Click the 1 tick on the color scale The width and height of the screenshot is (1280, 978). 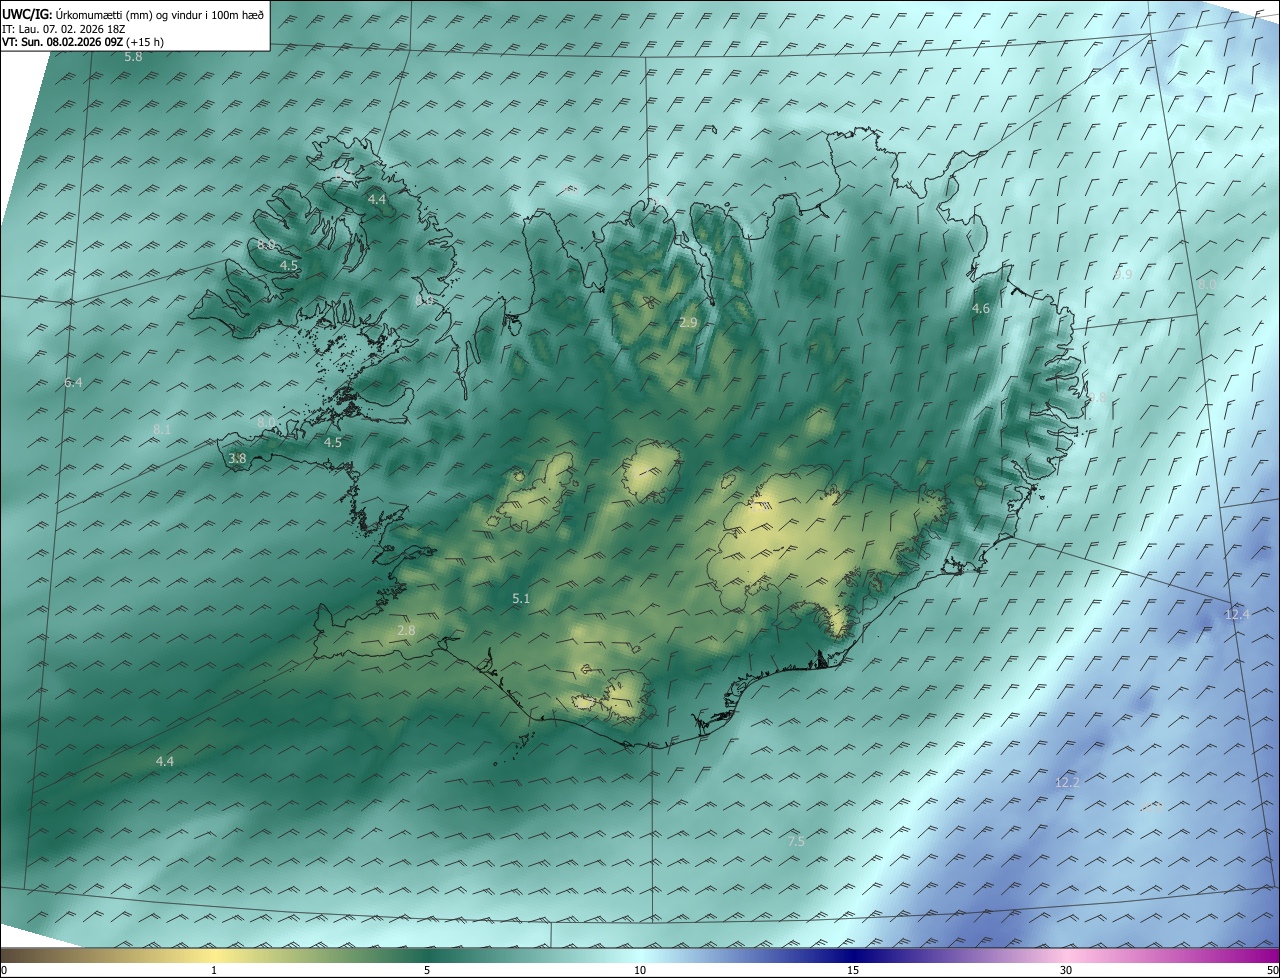click(x=214, y=970)
